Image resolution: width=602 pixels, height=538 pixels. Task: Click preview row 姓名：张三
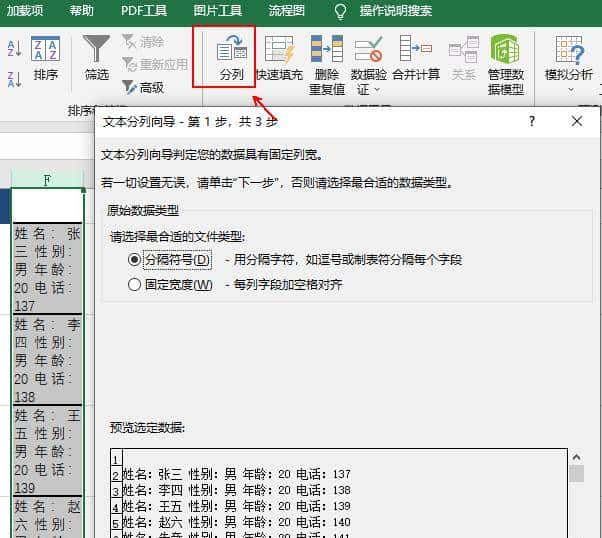(236, 474)
